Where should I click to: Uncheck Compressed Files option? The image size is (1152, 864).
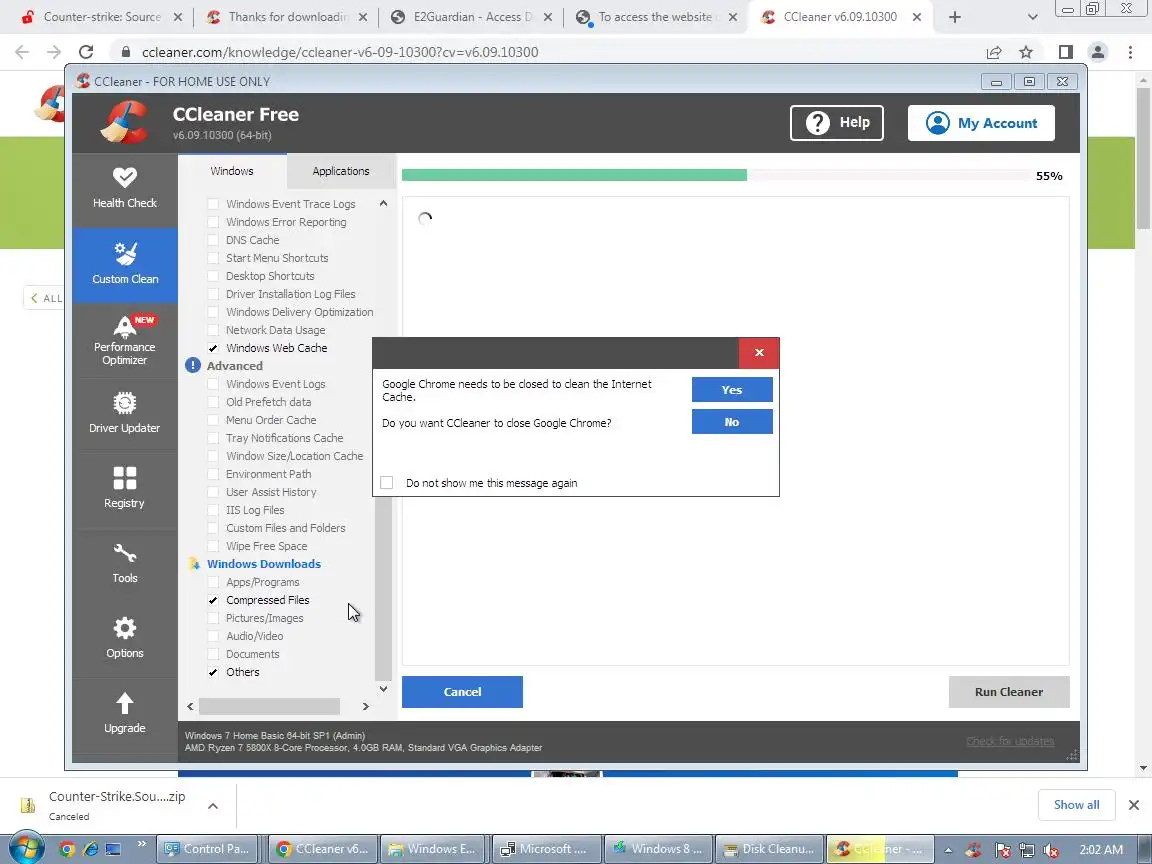click(x=213, y=600)
